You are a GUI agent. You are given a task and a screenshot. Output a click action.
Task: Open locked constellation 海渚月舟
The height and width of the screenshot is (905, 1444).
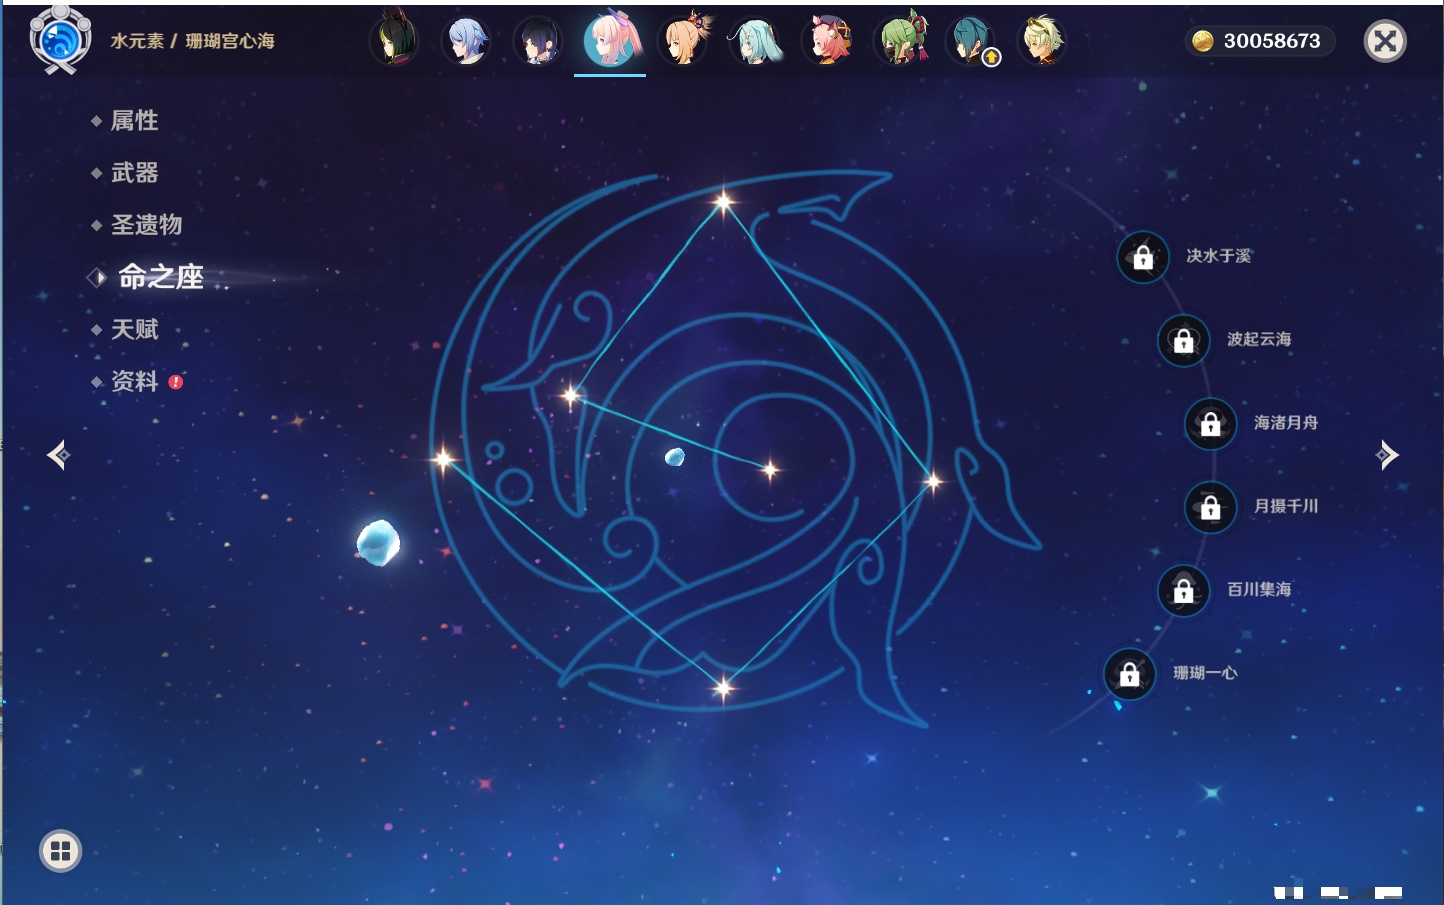point(1211,423)
